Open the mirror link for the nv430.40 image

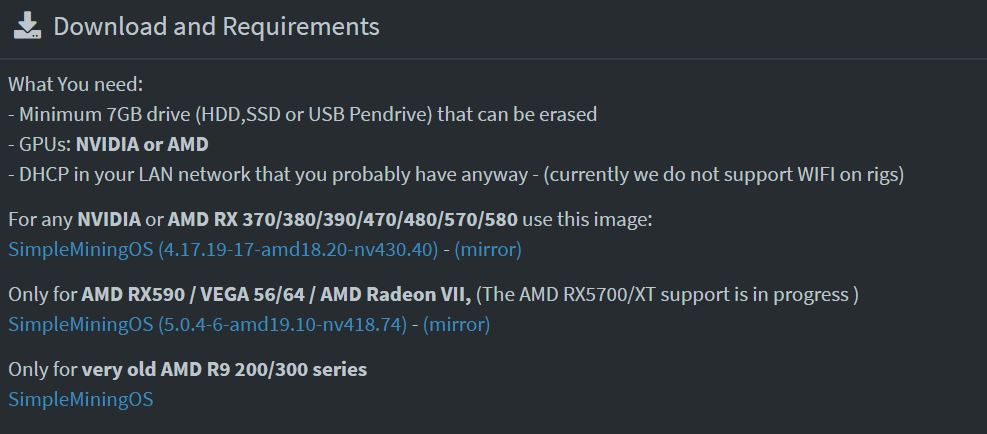pyautogui.click(x=488, y=249)
